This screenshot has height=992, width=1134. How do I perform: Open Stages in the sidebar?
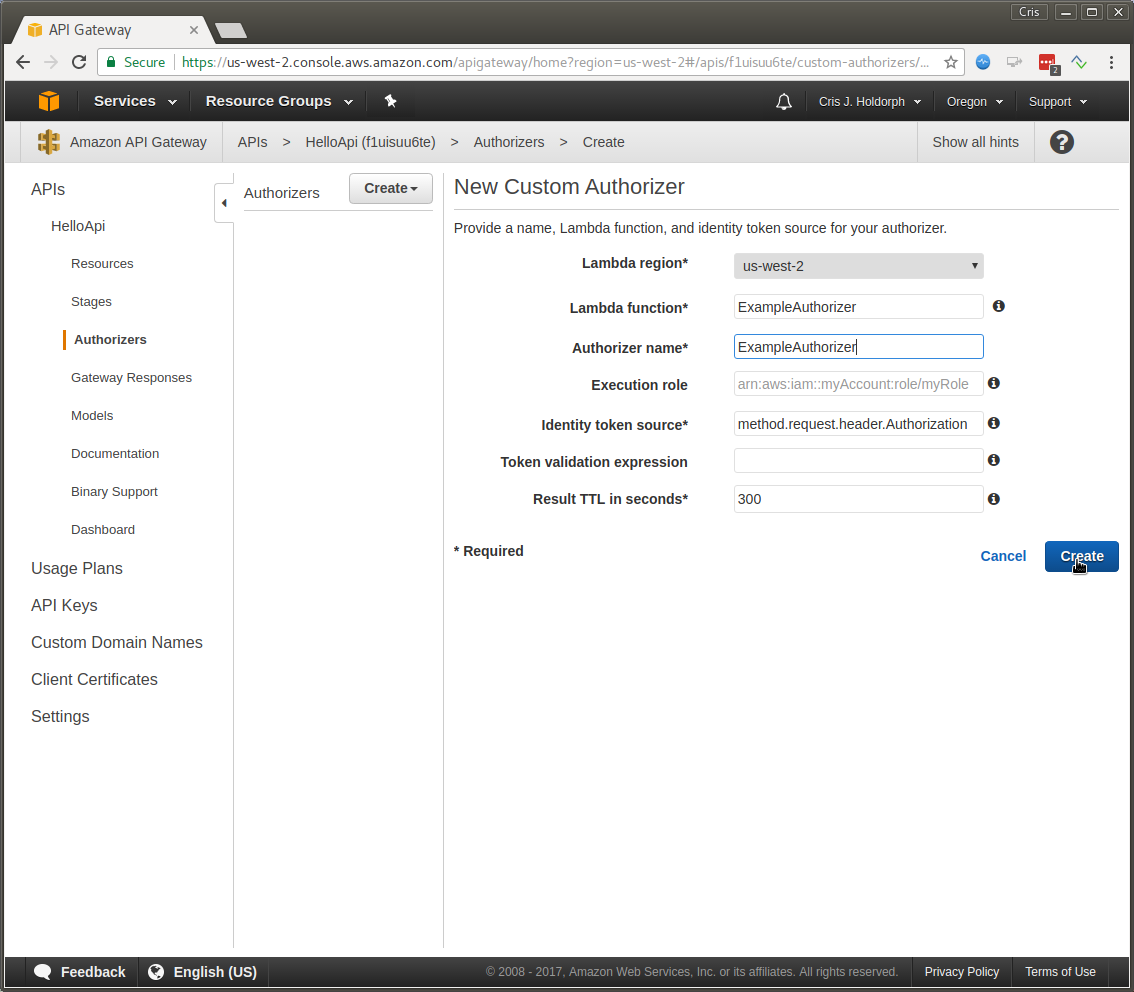91,302
